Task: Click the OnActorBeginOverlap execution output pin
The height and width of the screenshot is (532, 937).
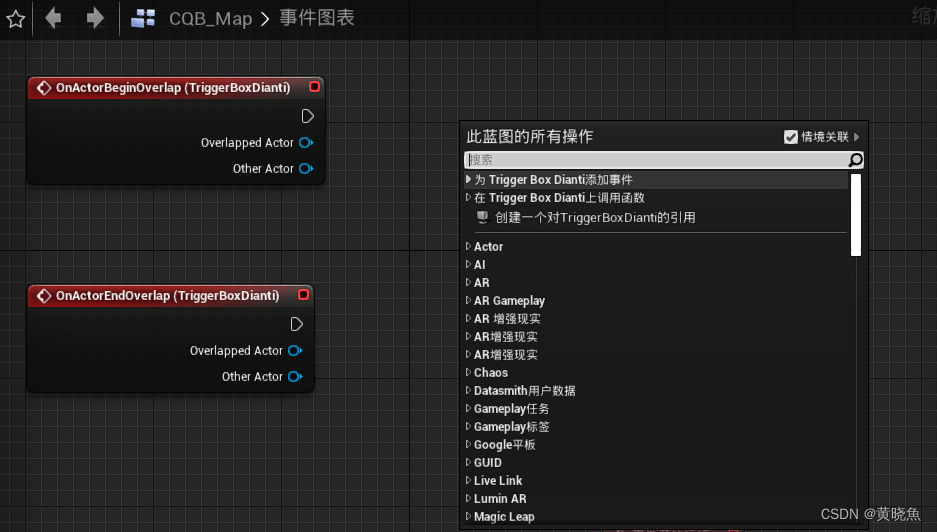Action: (307, 116)
